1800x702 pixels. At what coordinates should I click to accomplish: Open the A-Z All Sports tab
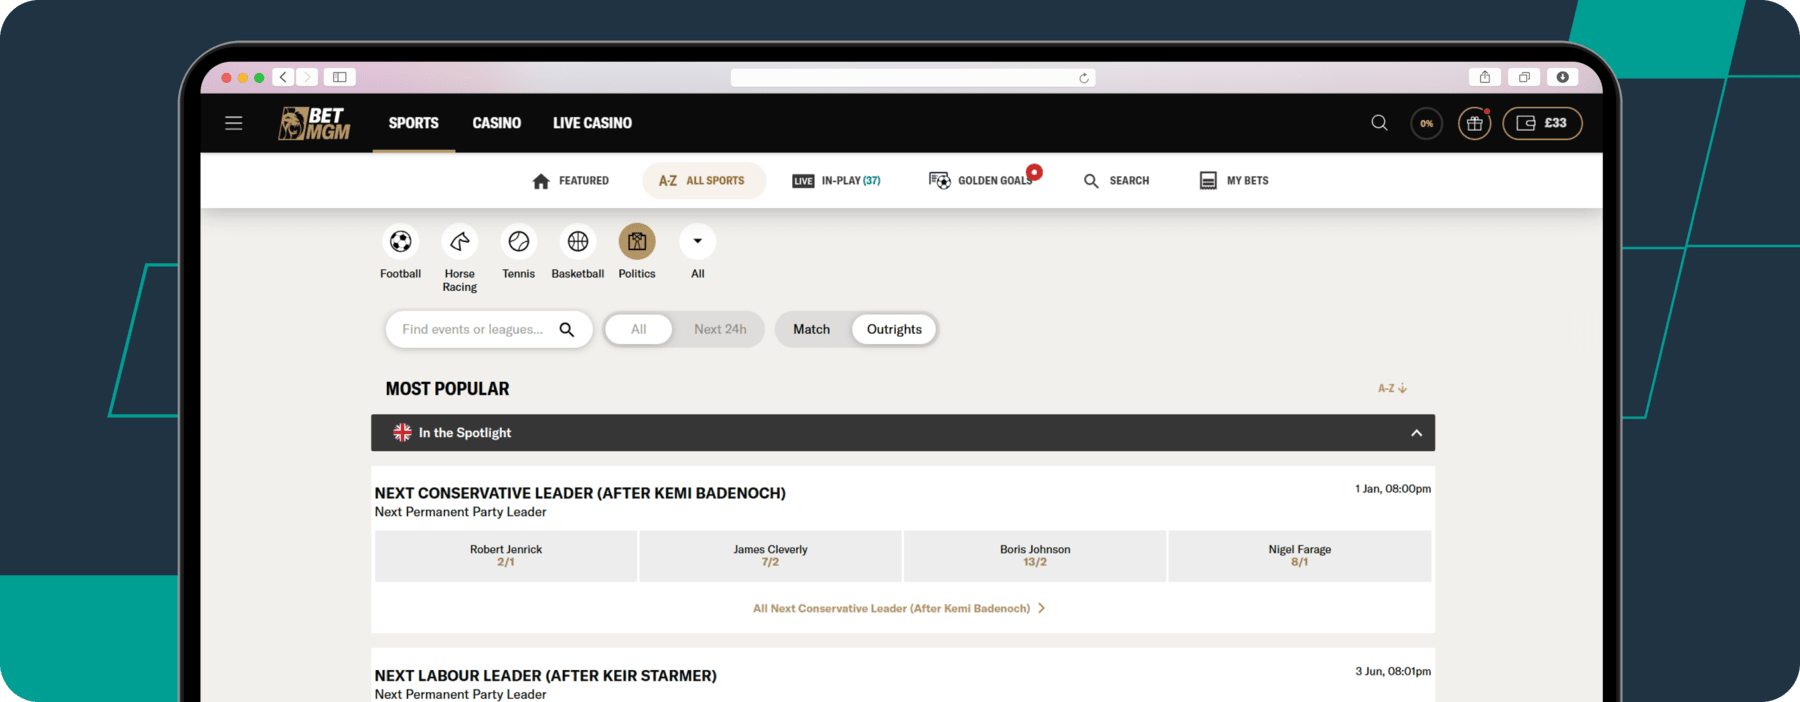[703, 181]
